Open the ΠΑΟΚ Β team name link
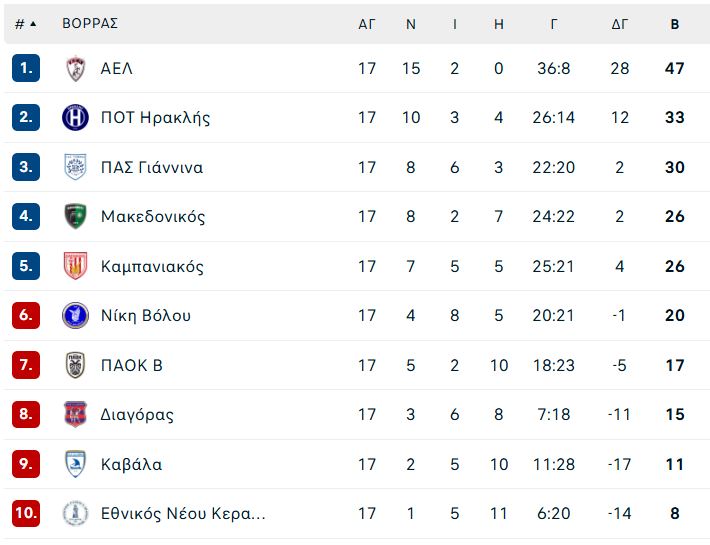This screenshot has width=710, height=545. coord(131,365)
